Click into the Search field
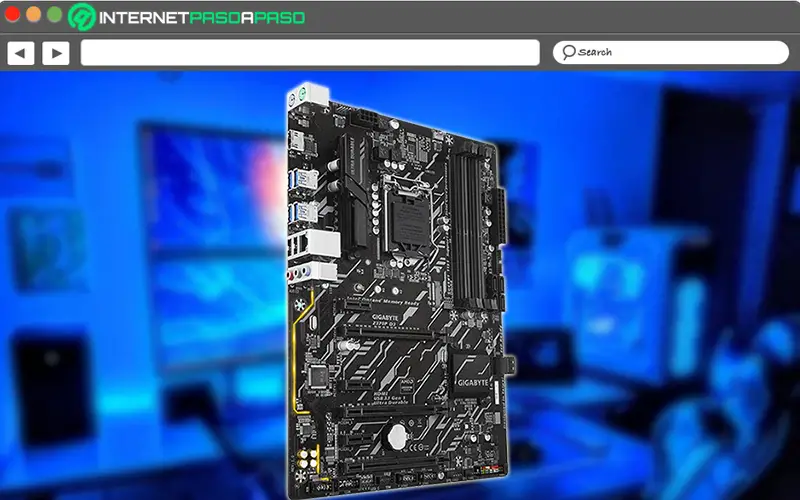This screenshot has width=800, height=500. point(670,53)
